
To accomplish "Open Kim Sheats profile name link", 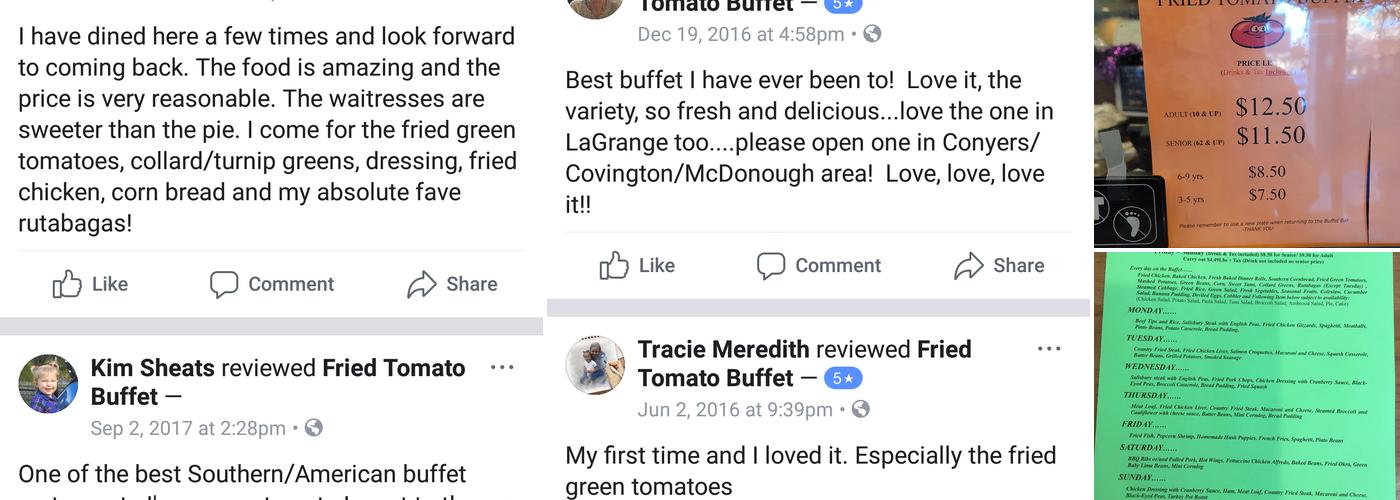I will coord(152,368).
